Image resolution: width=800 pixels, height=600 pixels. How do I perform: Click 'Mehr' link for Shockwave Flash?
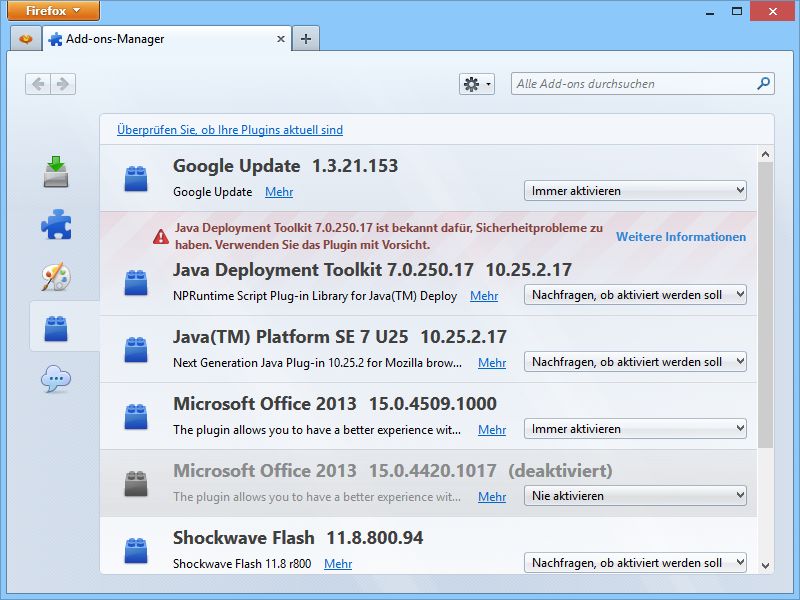[338, 564]
